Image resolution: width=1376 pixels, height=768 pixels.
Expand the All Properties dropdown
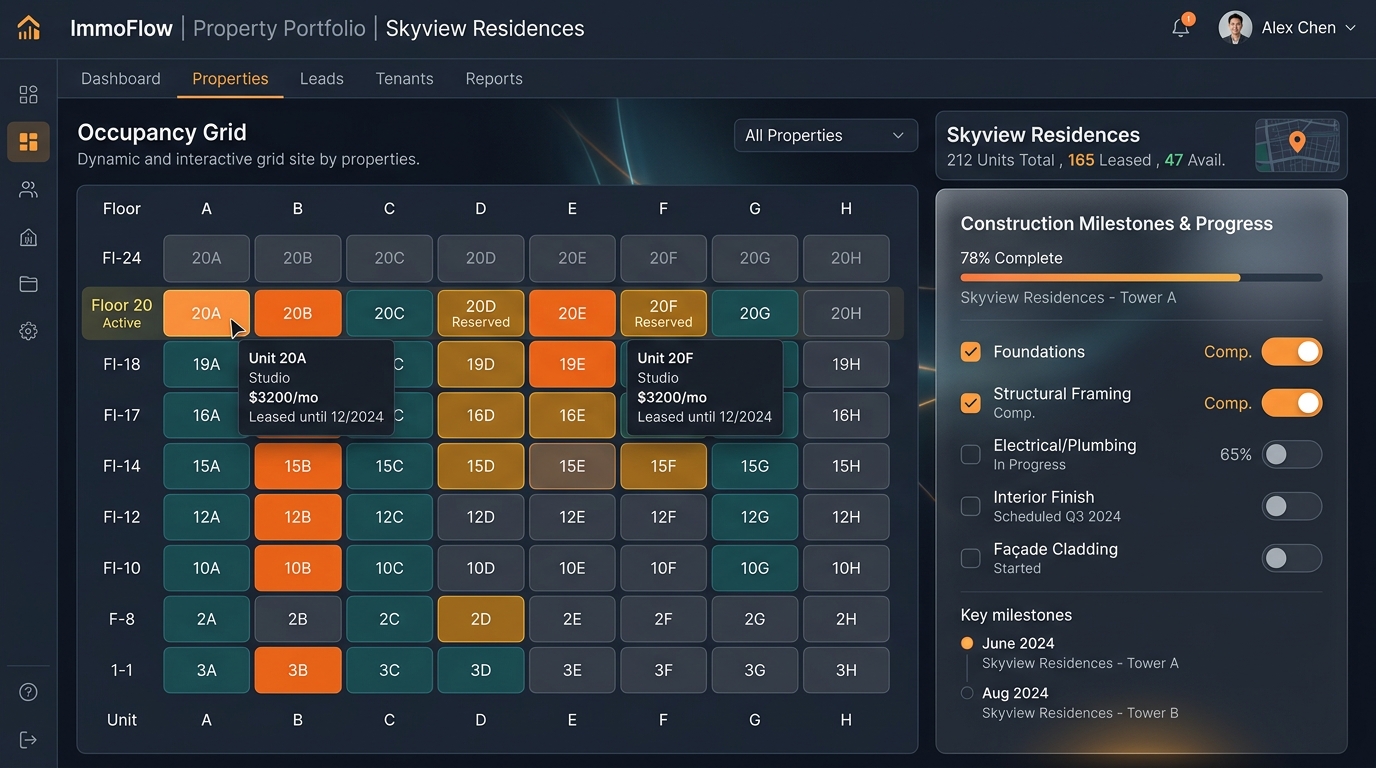coord(825,136)
